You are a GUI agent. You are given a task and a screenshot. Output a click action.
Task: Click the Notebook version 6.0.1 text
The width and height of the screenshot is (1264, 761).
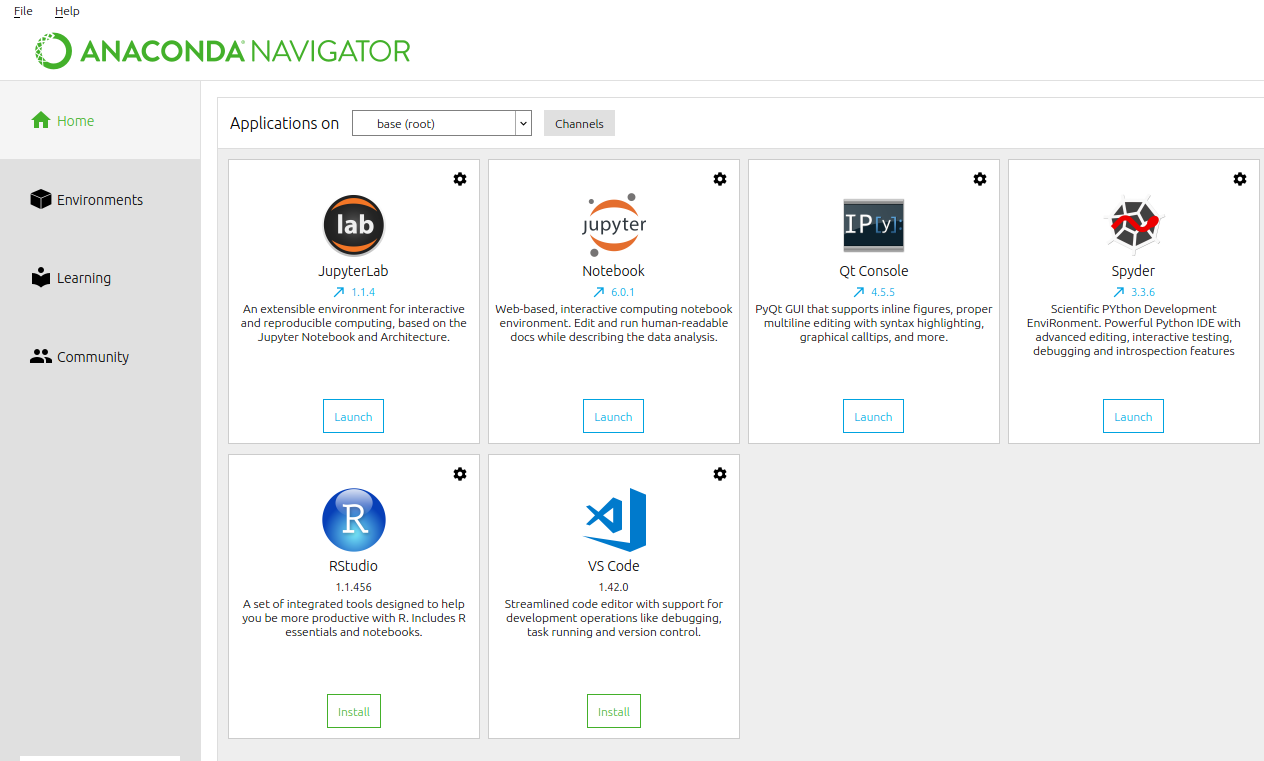623,293
